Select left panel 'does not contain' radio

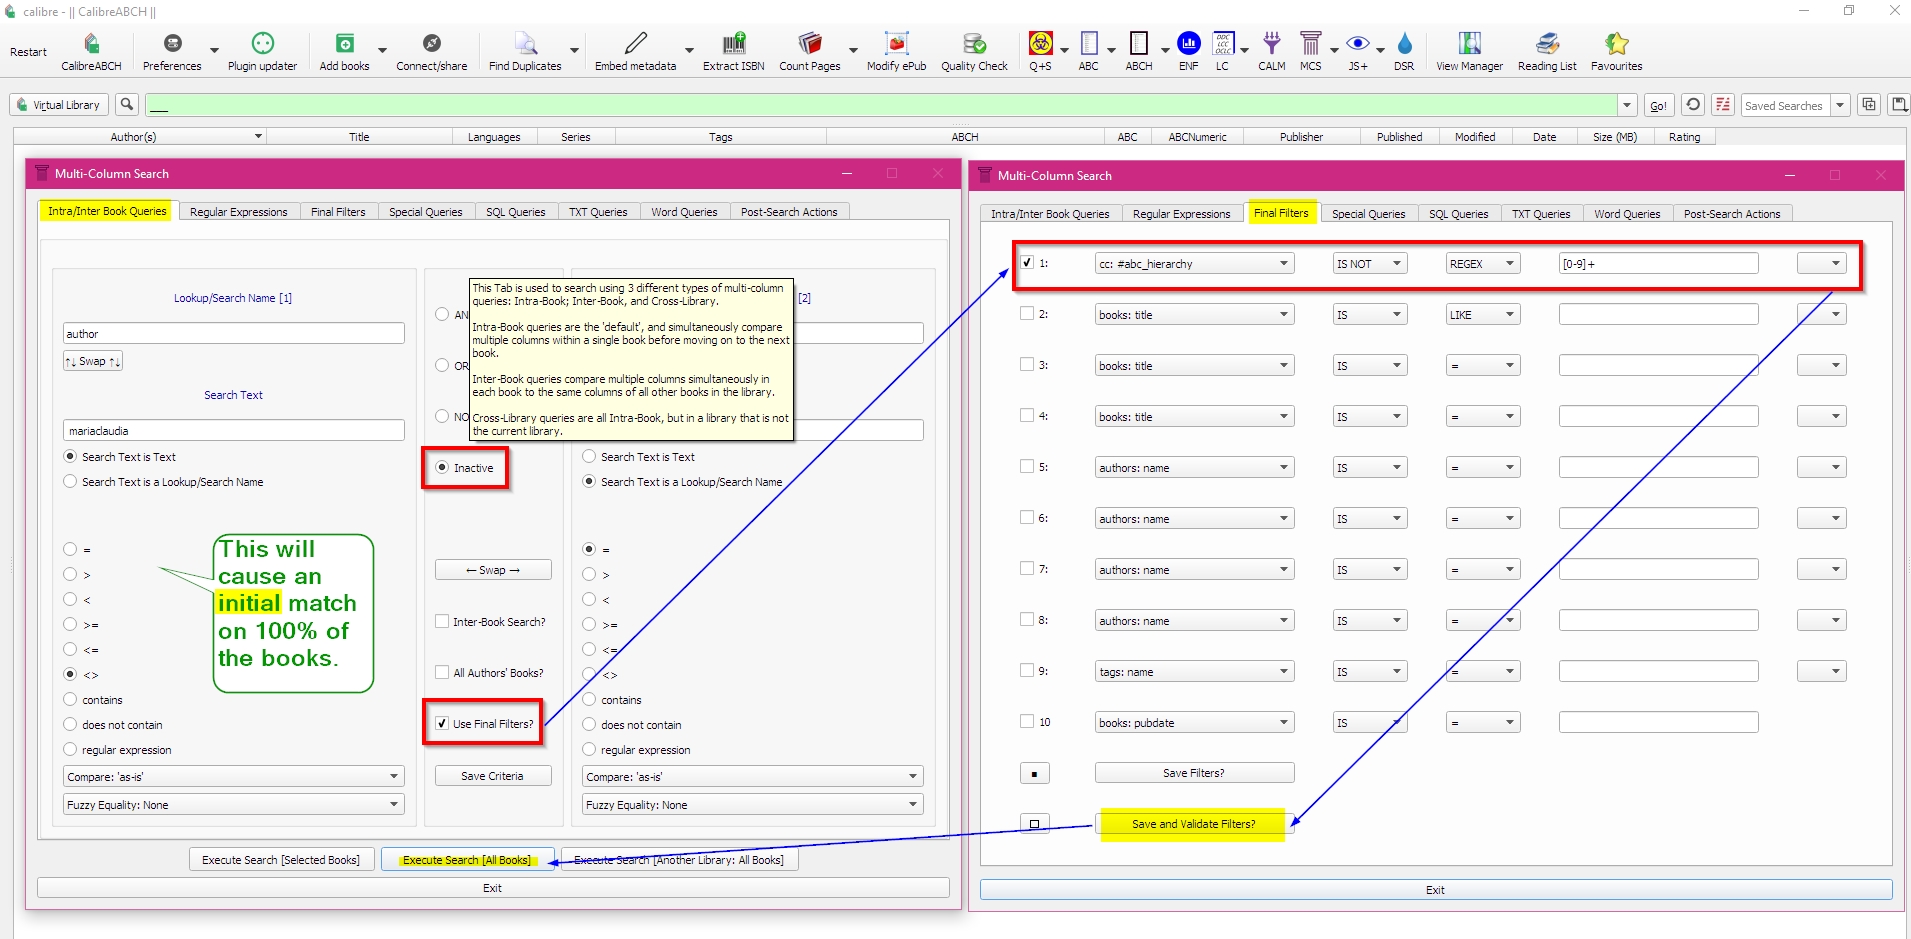pos(70,724)
